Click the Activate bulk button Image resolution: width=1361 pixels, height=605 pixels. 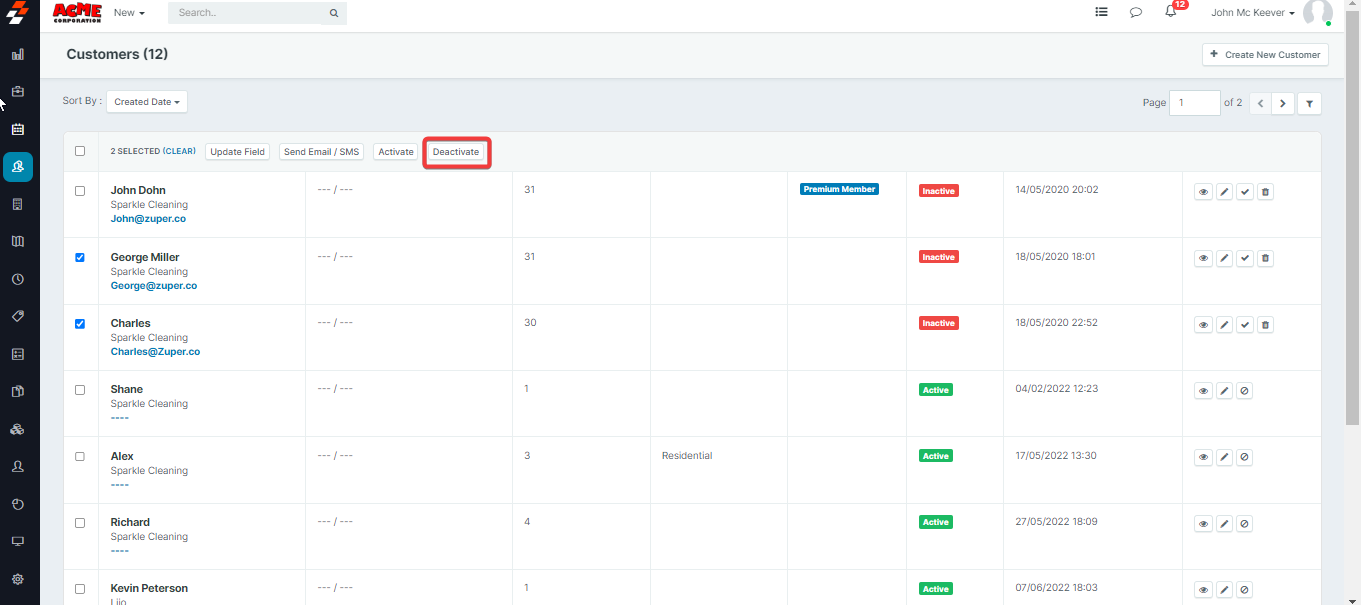coord(396,152)
